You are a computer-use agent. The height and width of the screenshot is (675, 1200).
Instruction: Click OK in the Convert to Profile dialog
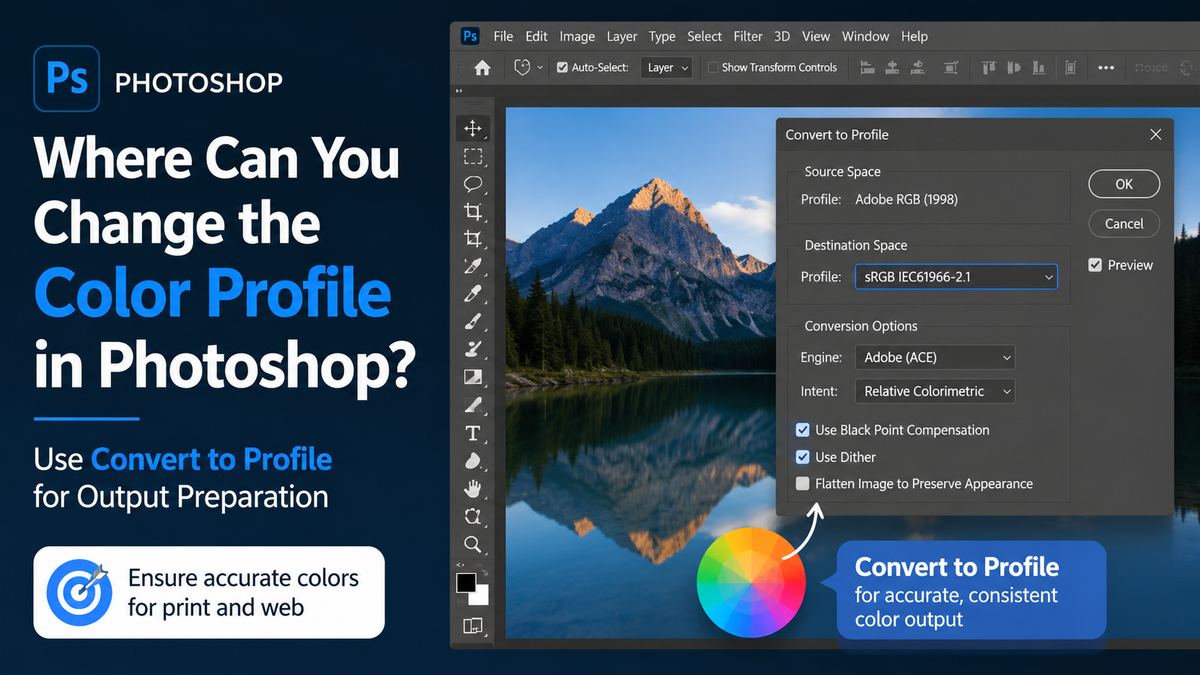pyautogui.click(x=1124, y=184)
